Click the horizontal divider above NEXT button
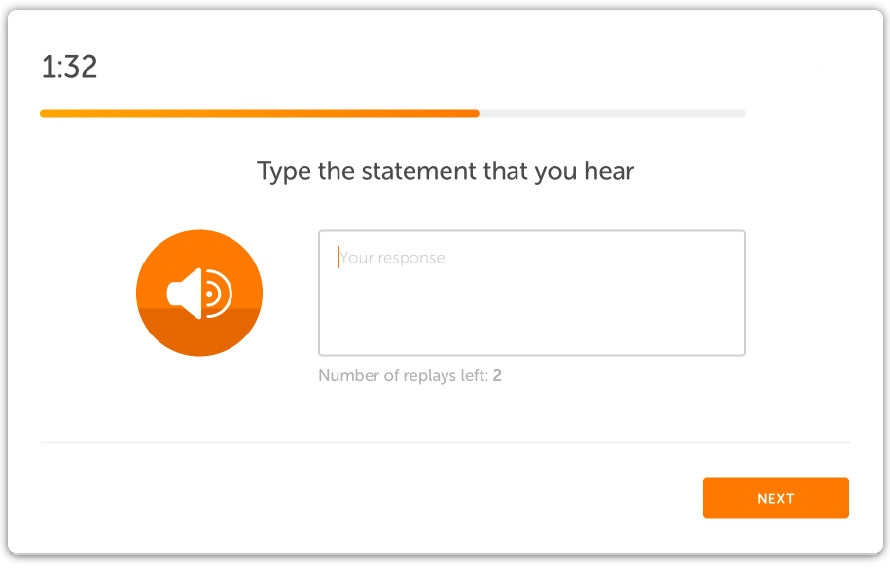The image size is (890, 571). 446,442
